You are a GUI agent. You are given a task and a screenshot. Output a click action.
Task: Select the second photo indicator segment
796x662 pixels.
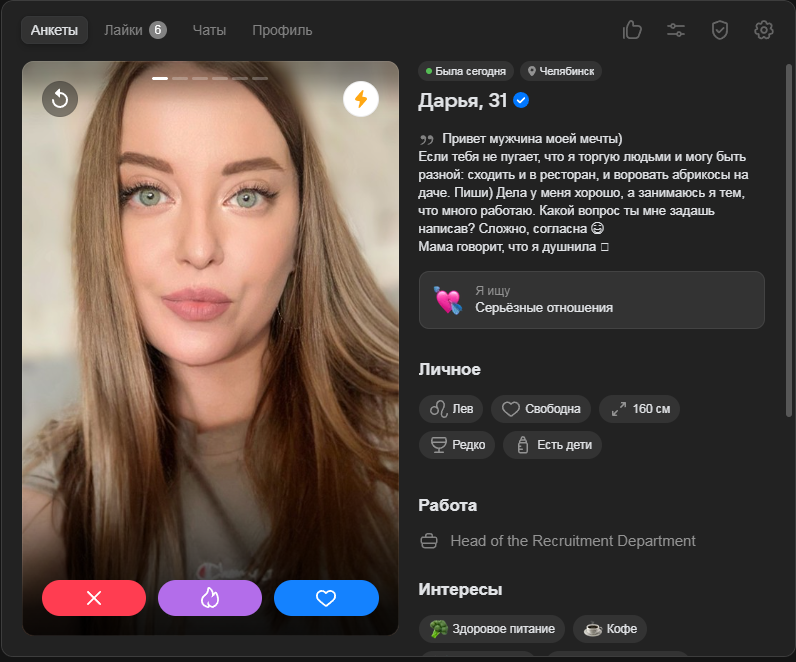click(x=180, y=78)
